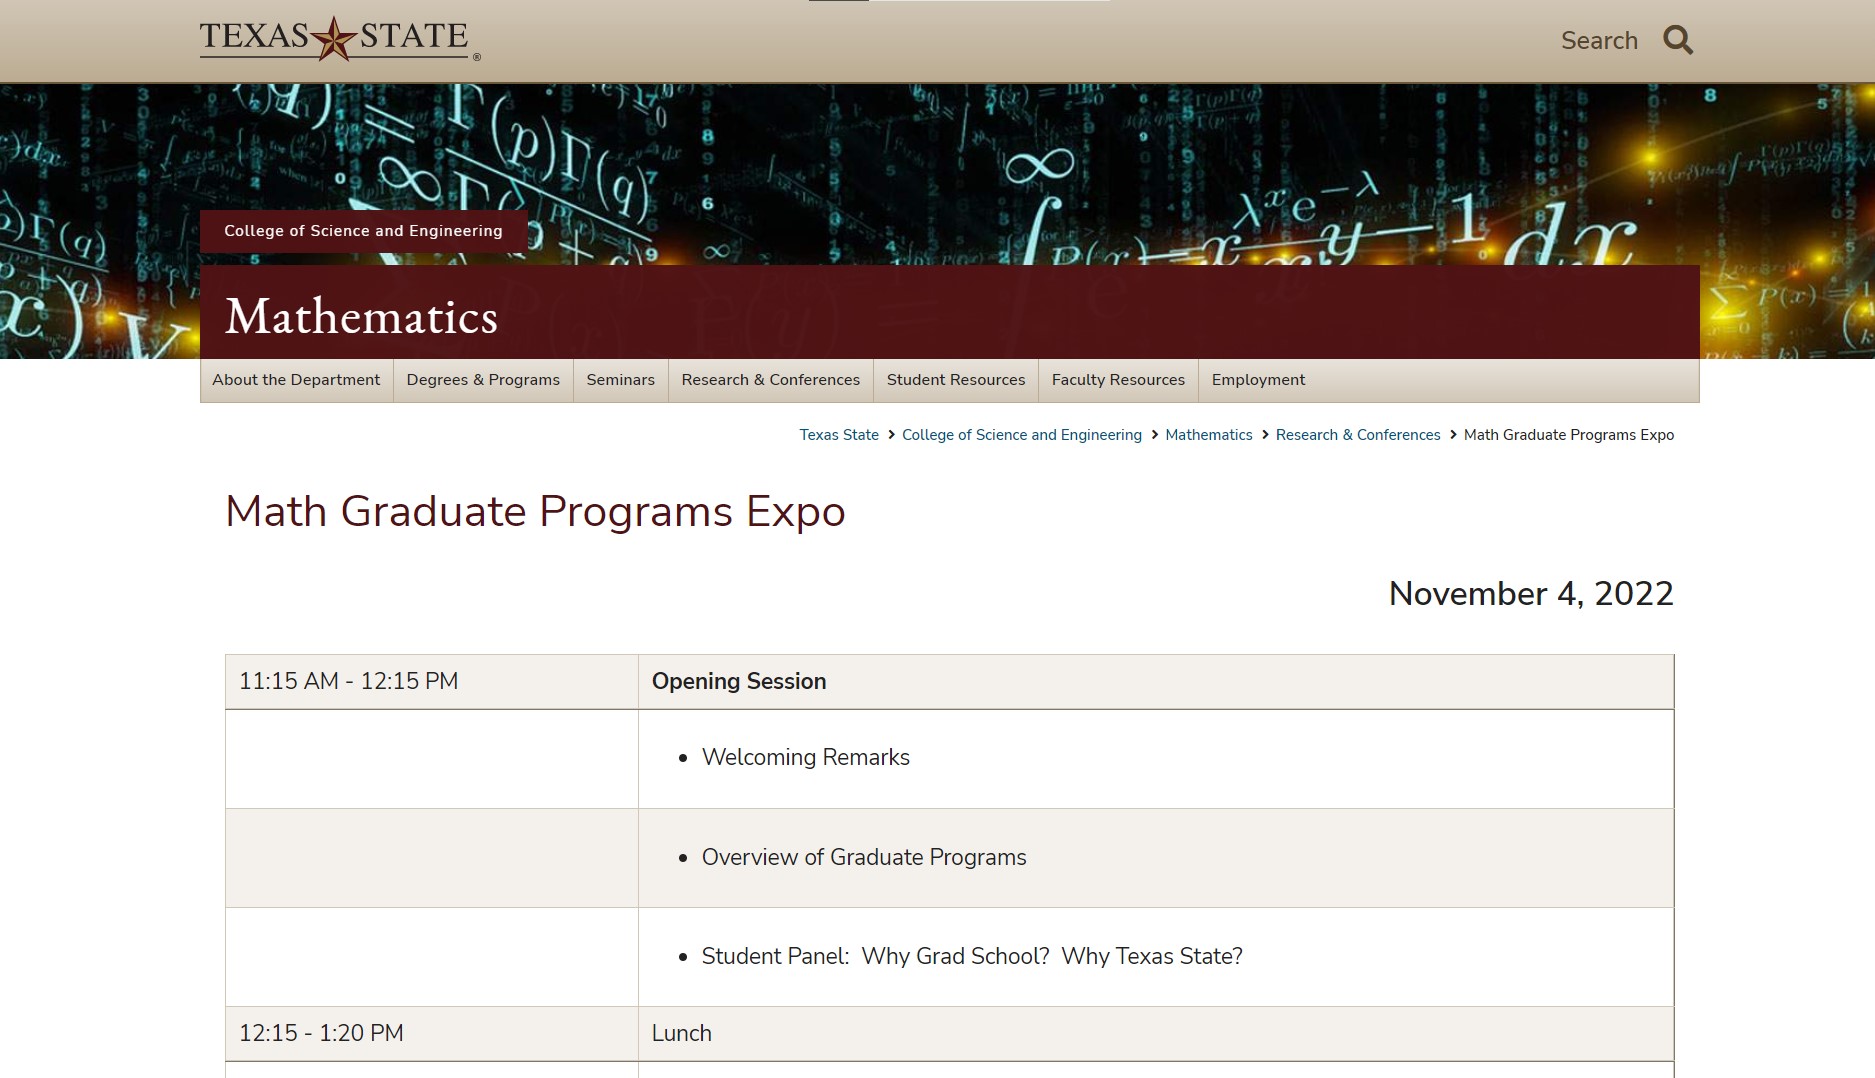Click Research & Conferences breadcrumb link

(1357, 435)
